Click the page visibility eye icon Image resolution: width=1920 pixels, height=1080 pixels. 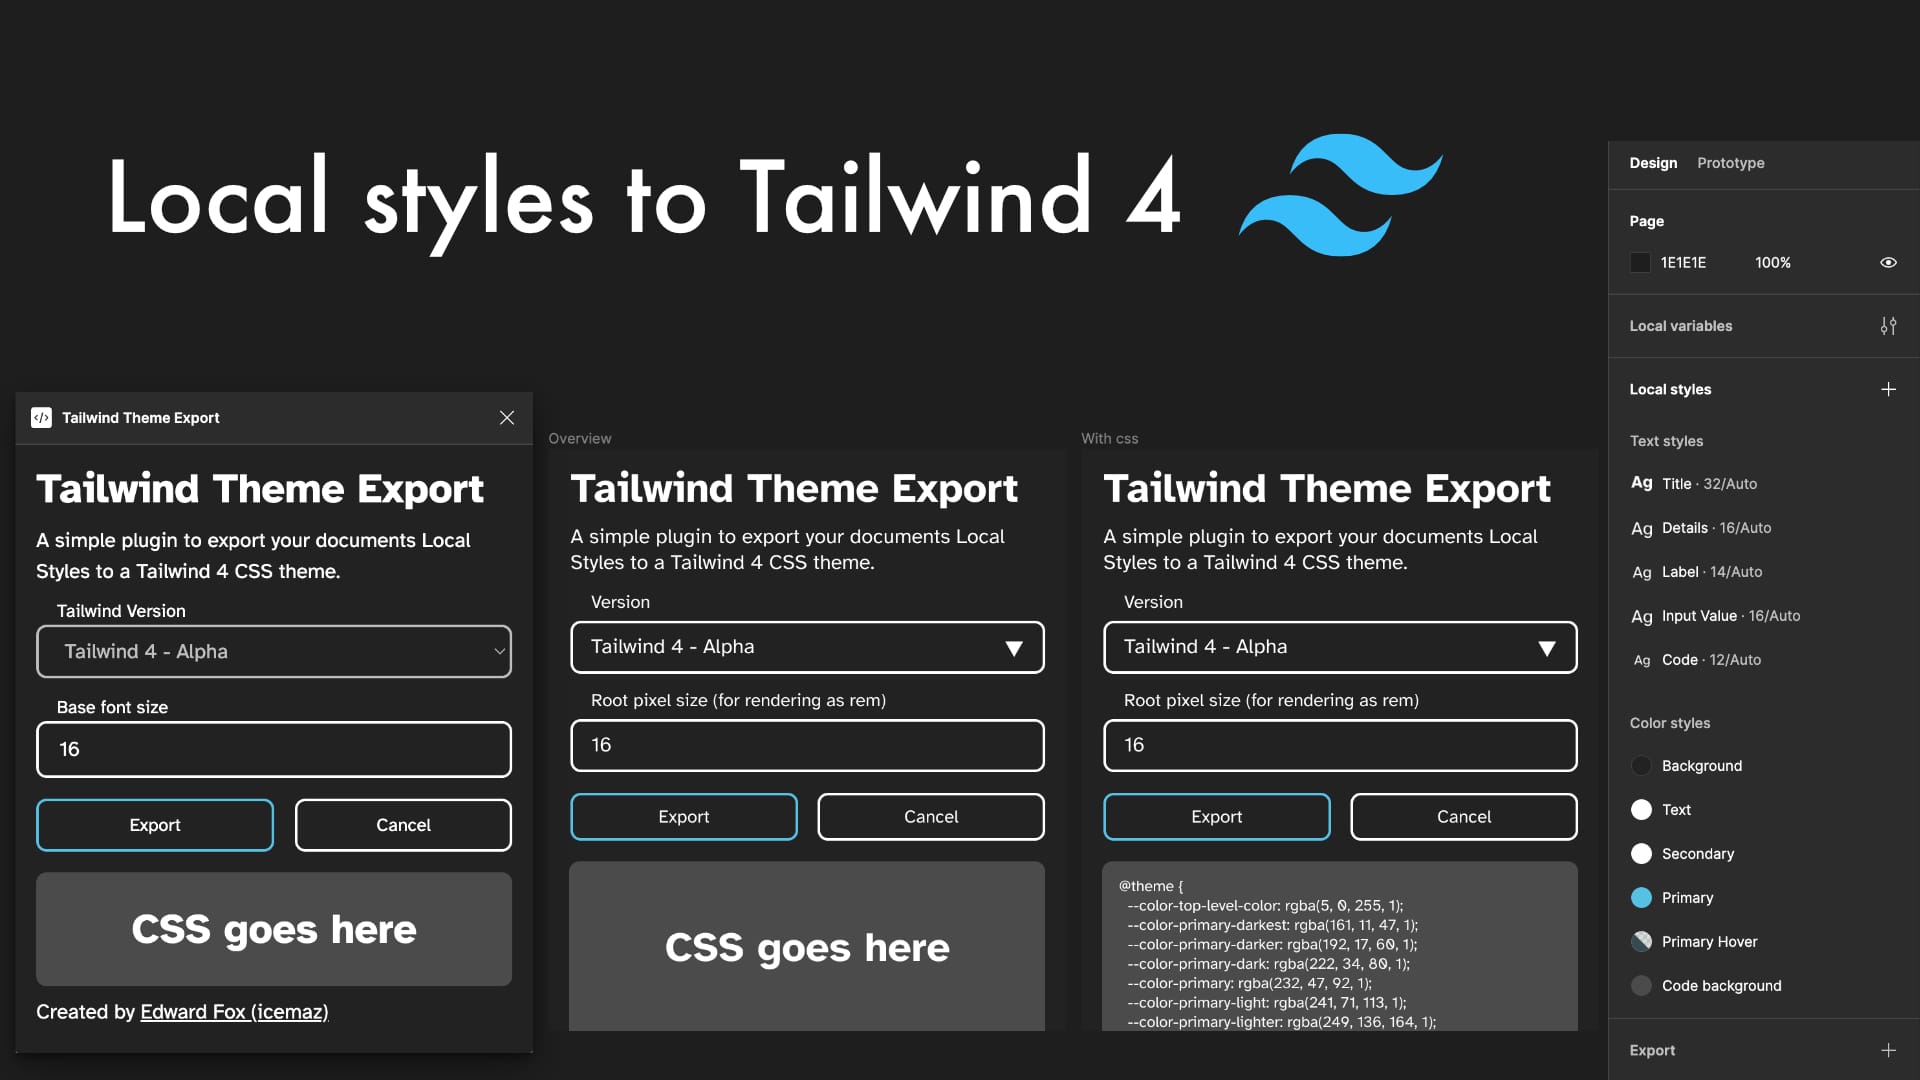1890,262
